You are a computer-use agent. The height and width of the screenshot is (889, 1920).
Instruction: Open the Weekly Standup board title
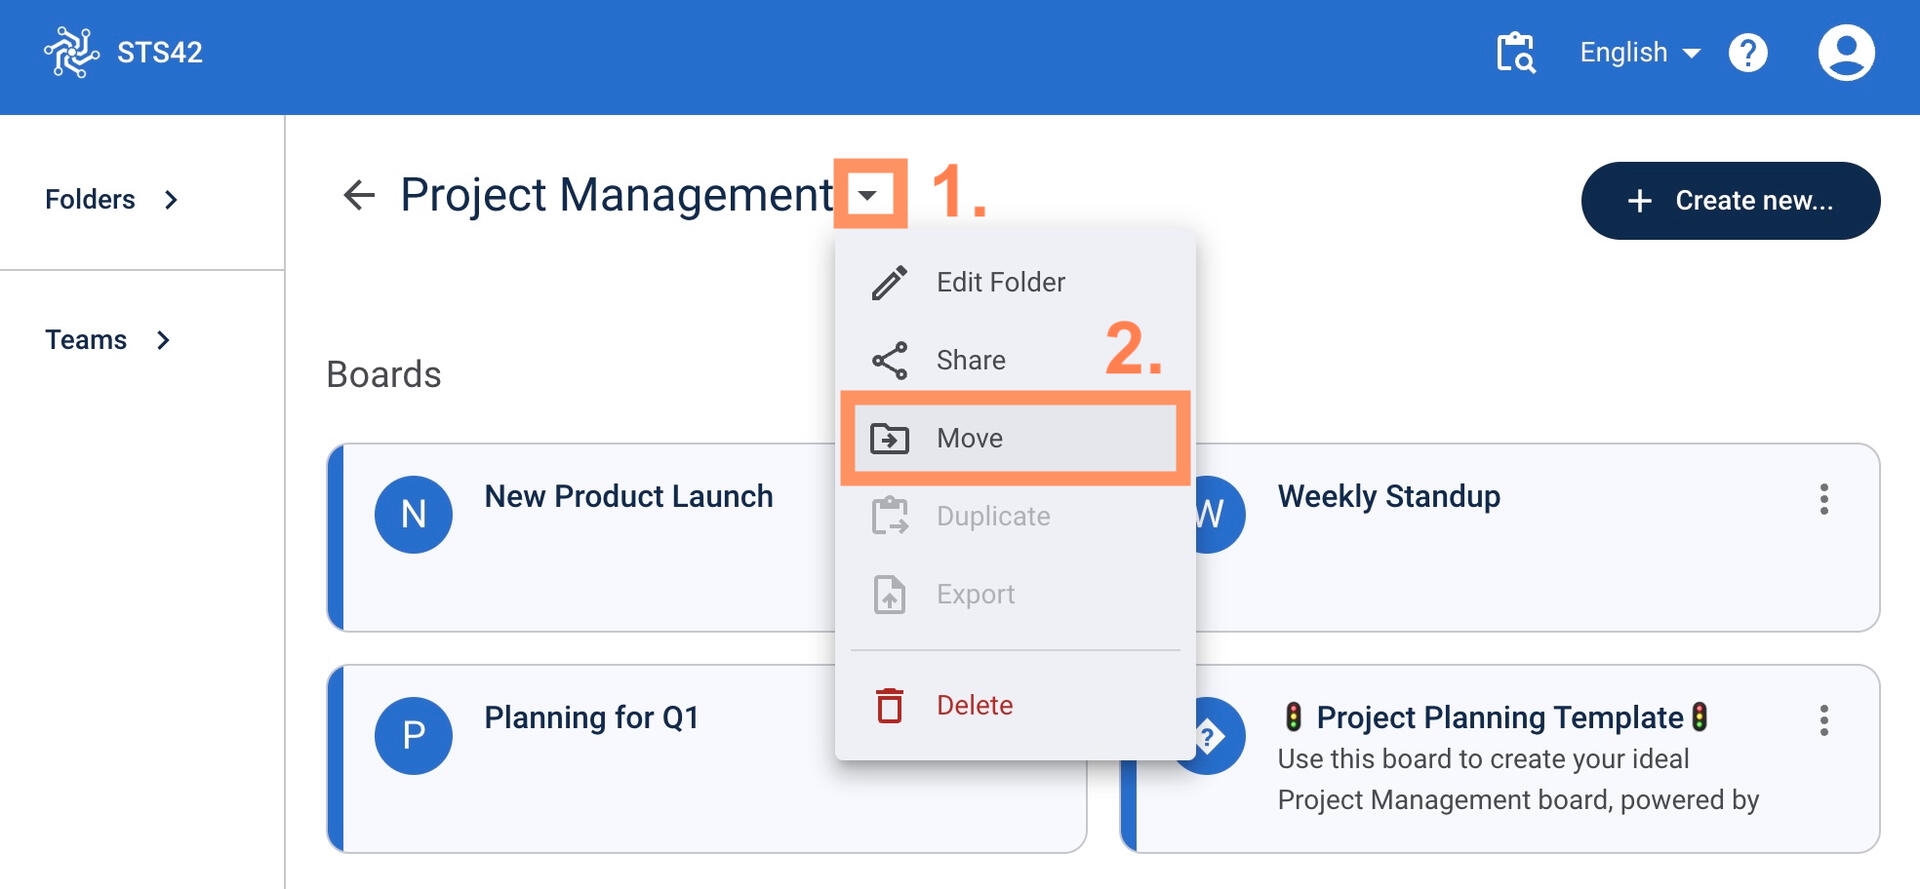pos(1388,497)
